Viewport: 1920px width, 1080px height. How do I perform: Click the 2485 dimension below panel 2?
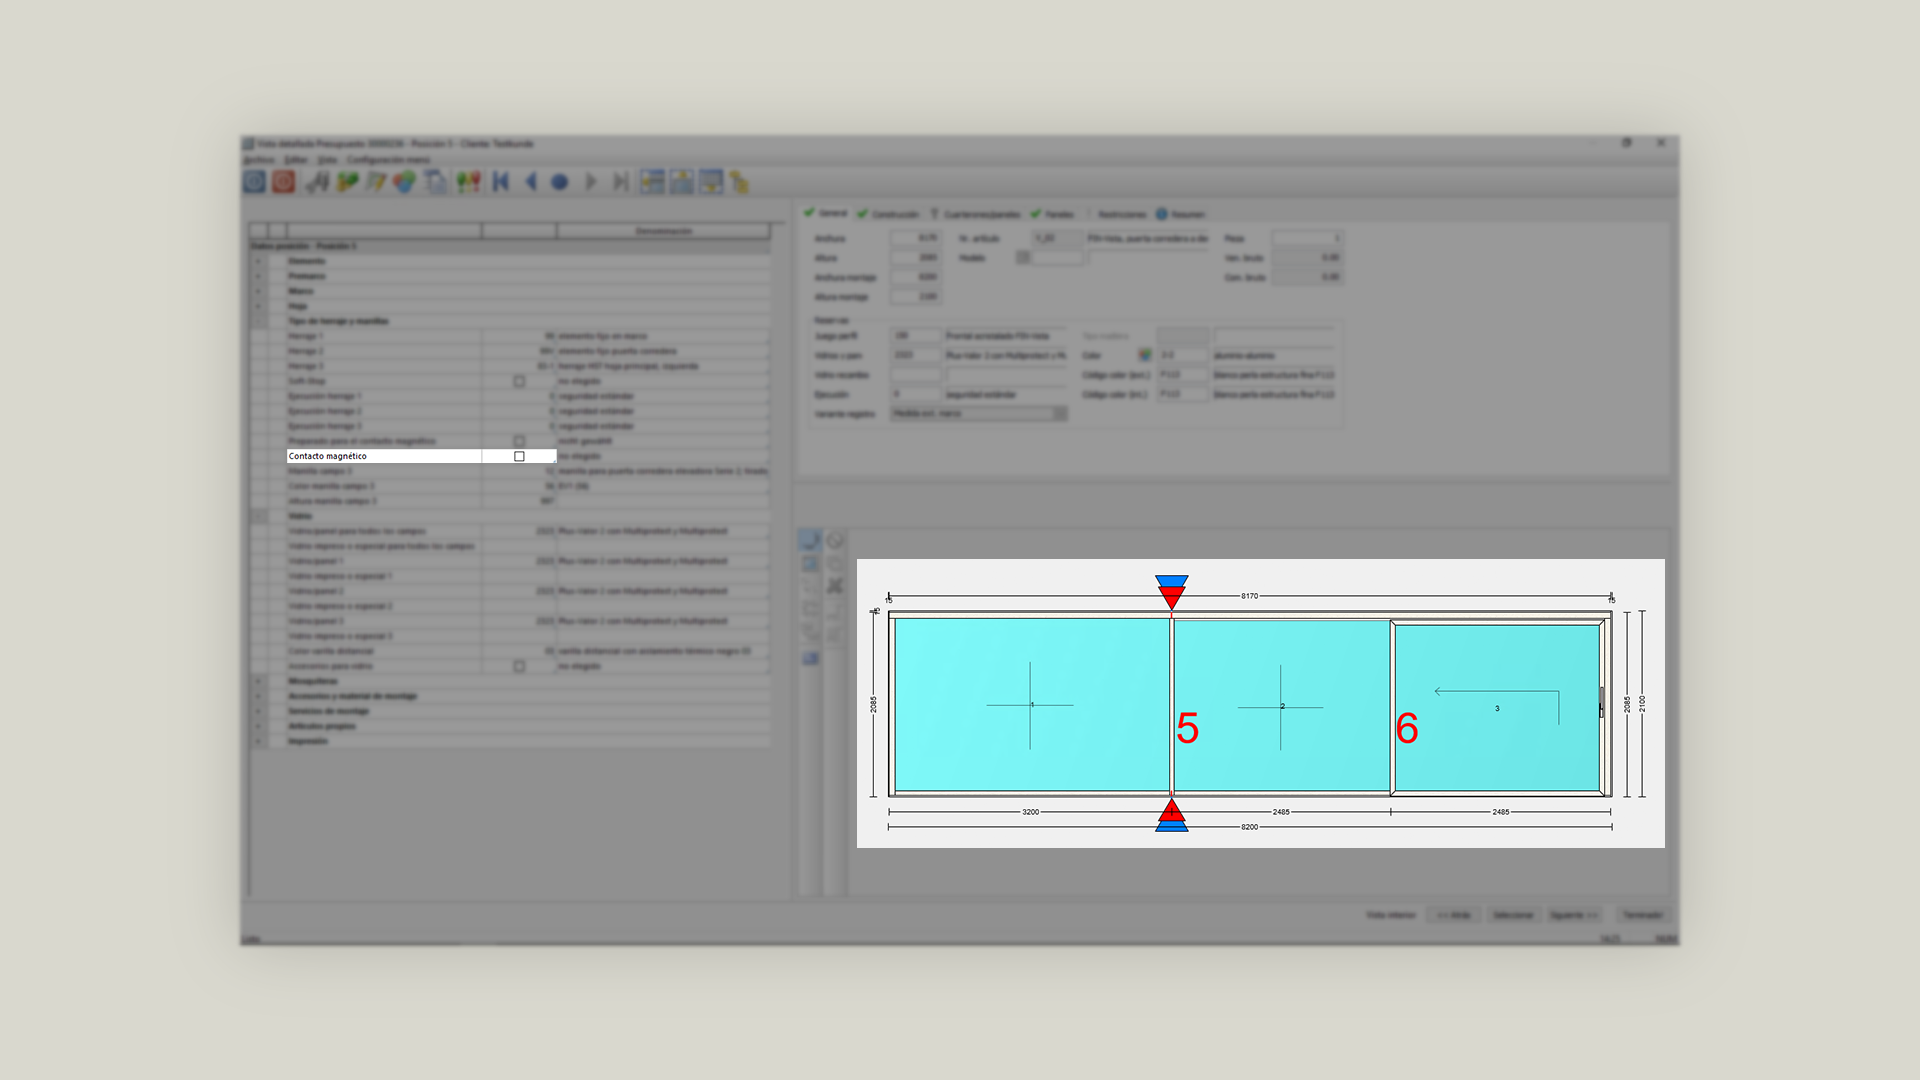[1281, 812]
